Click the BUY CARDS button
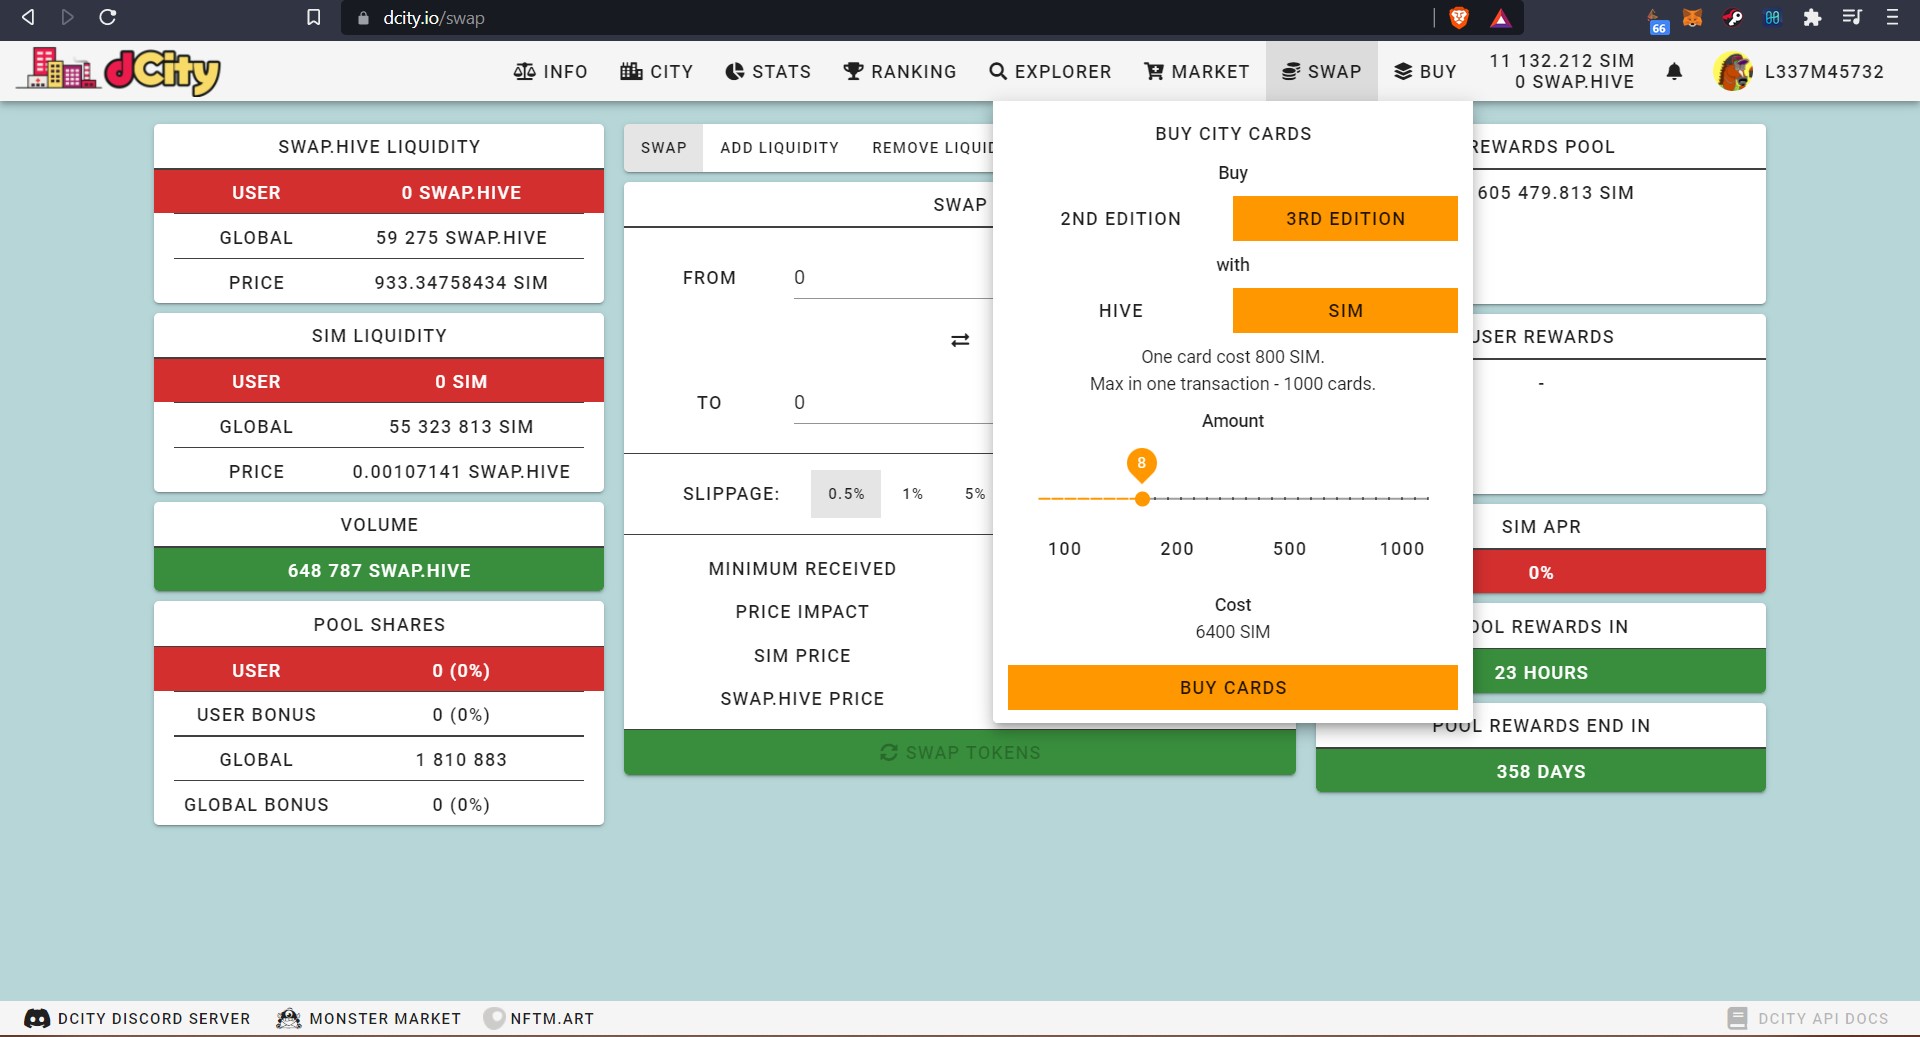Screen dimensions: 1920x1037 pyautogui.click(x=1232, y=687)
